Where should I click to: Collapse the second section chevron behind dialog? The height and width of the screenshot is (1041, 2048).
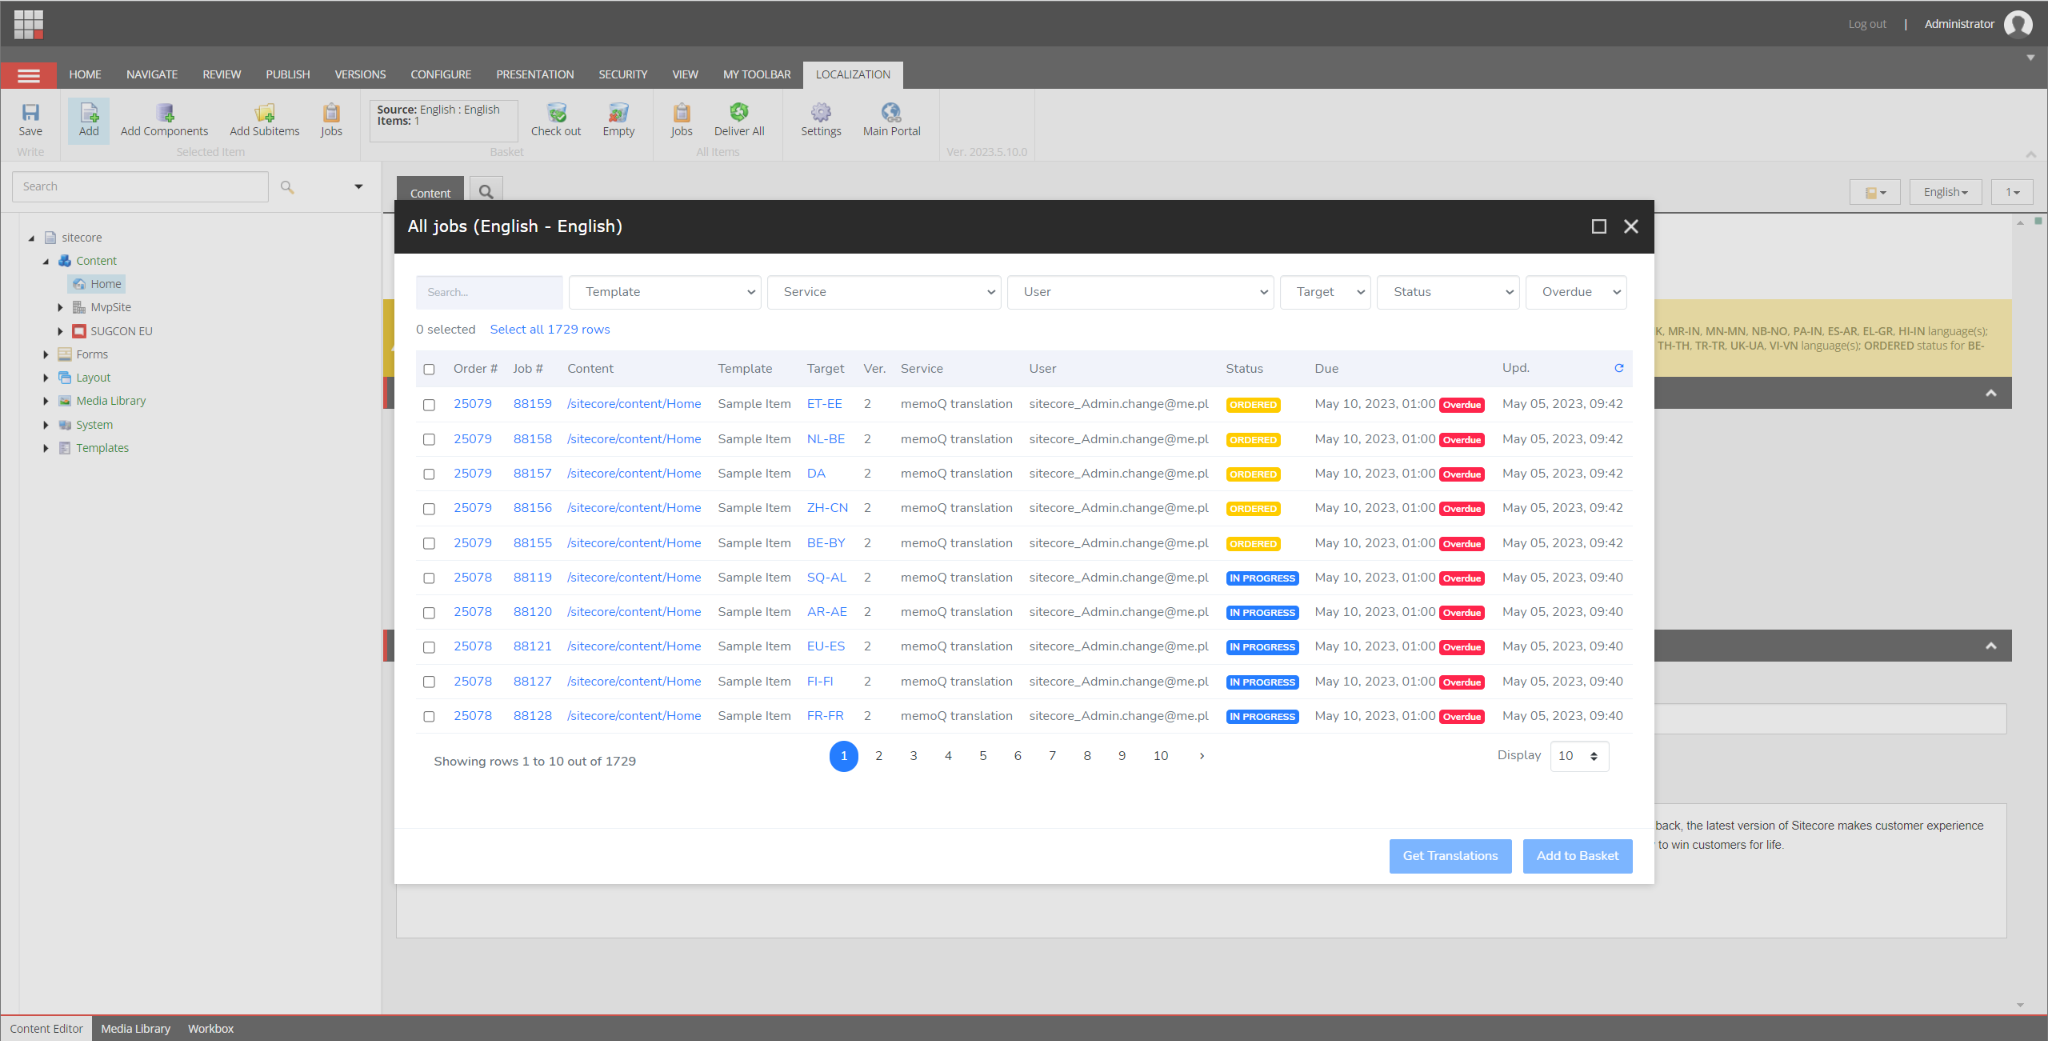pyautogui.click(x=1991, y=646)
